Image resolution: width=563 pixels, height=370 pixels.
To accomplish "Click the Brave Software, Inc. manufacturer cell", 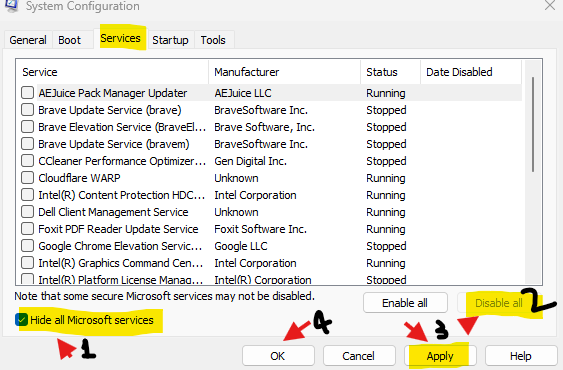I will tap(264, 127).
